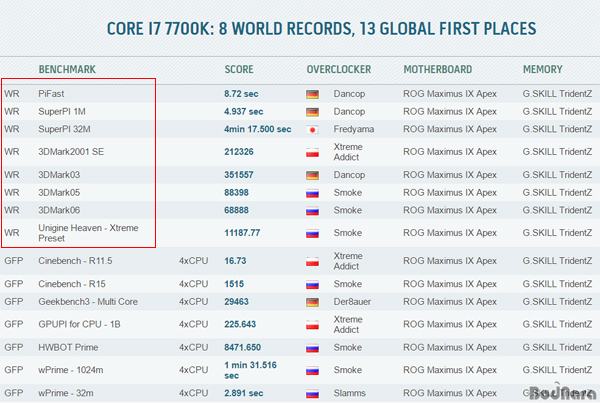600x403 pixels.
Task: Click the 29463 score
Action: pyautogui.click(x=236, y=302)
